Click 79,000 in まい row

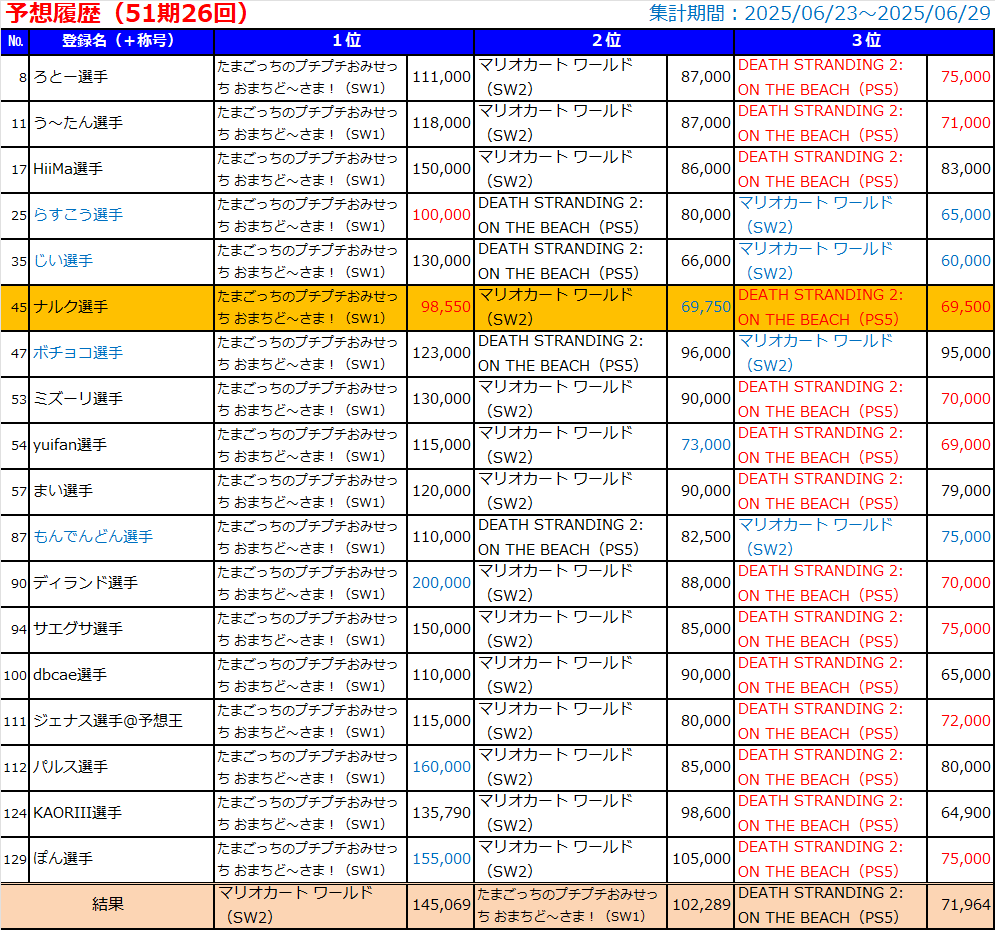point(966,491)
